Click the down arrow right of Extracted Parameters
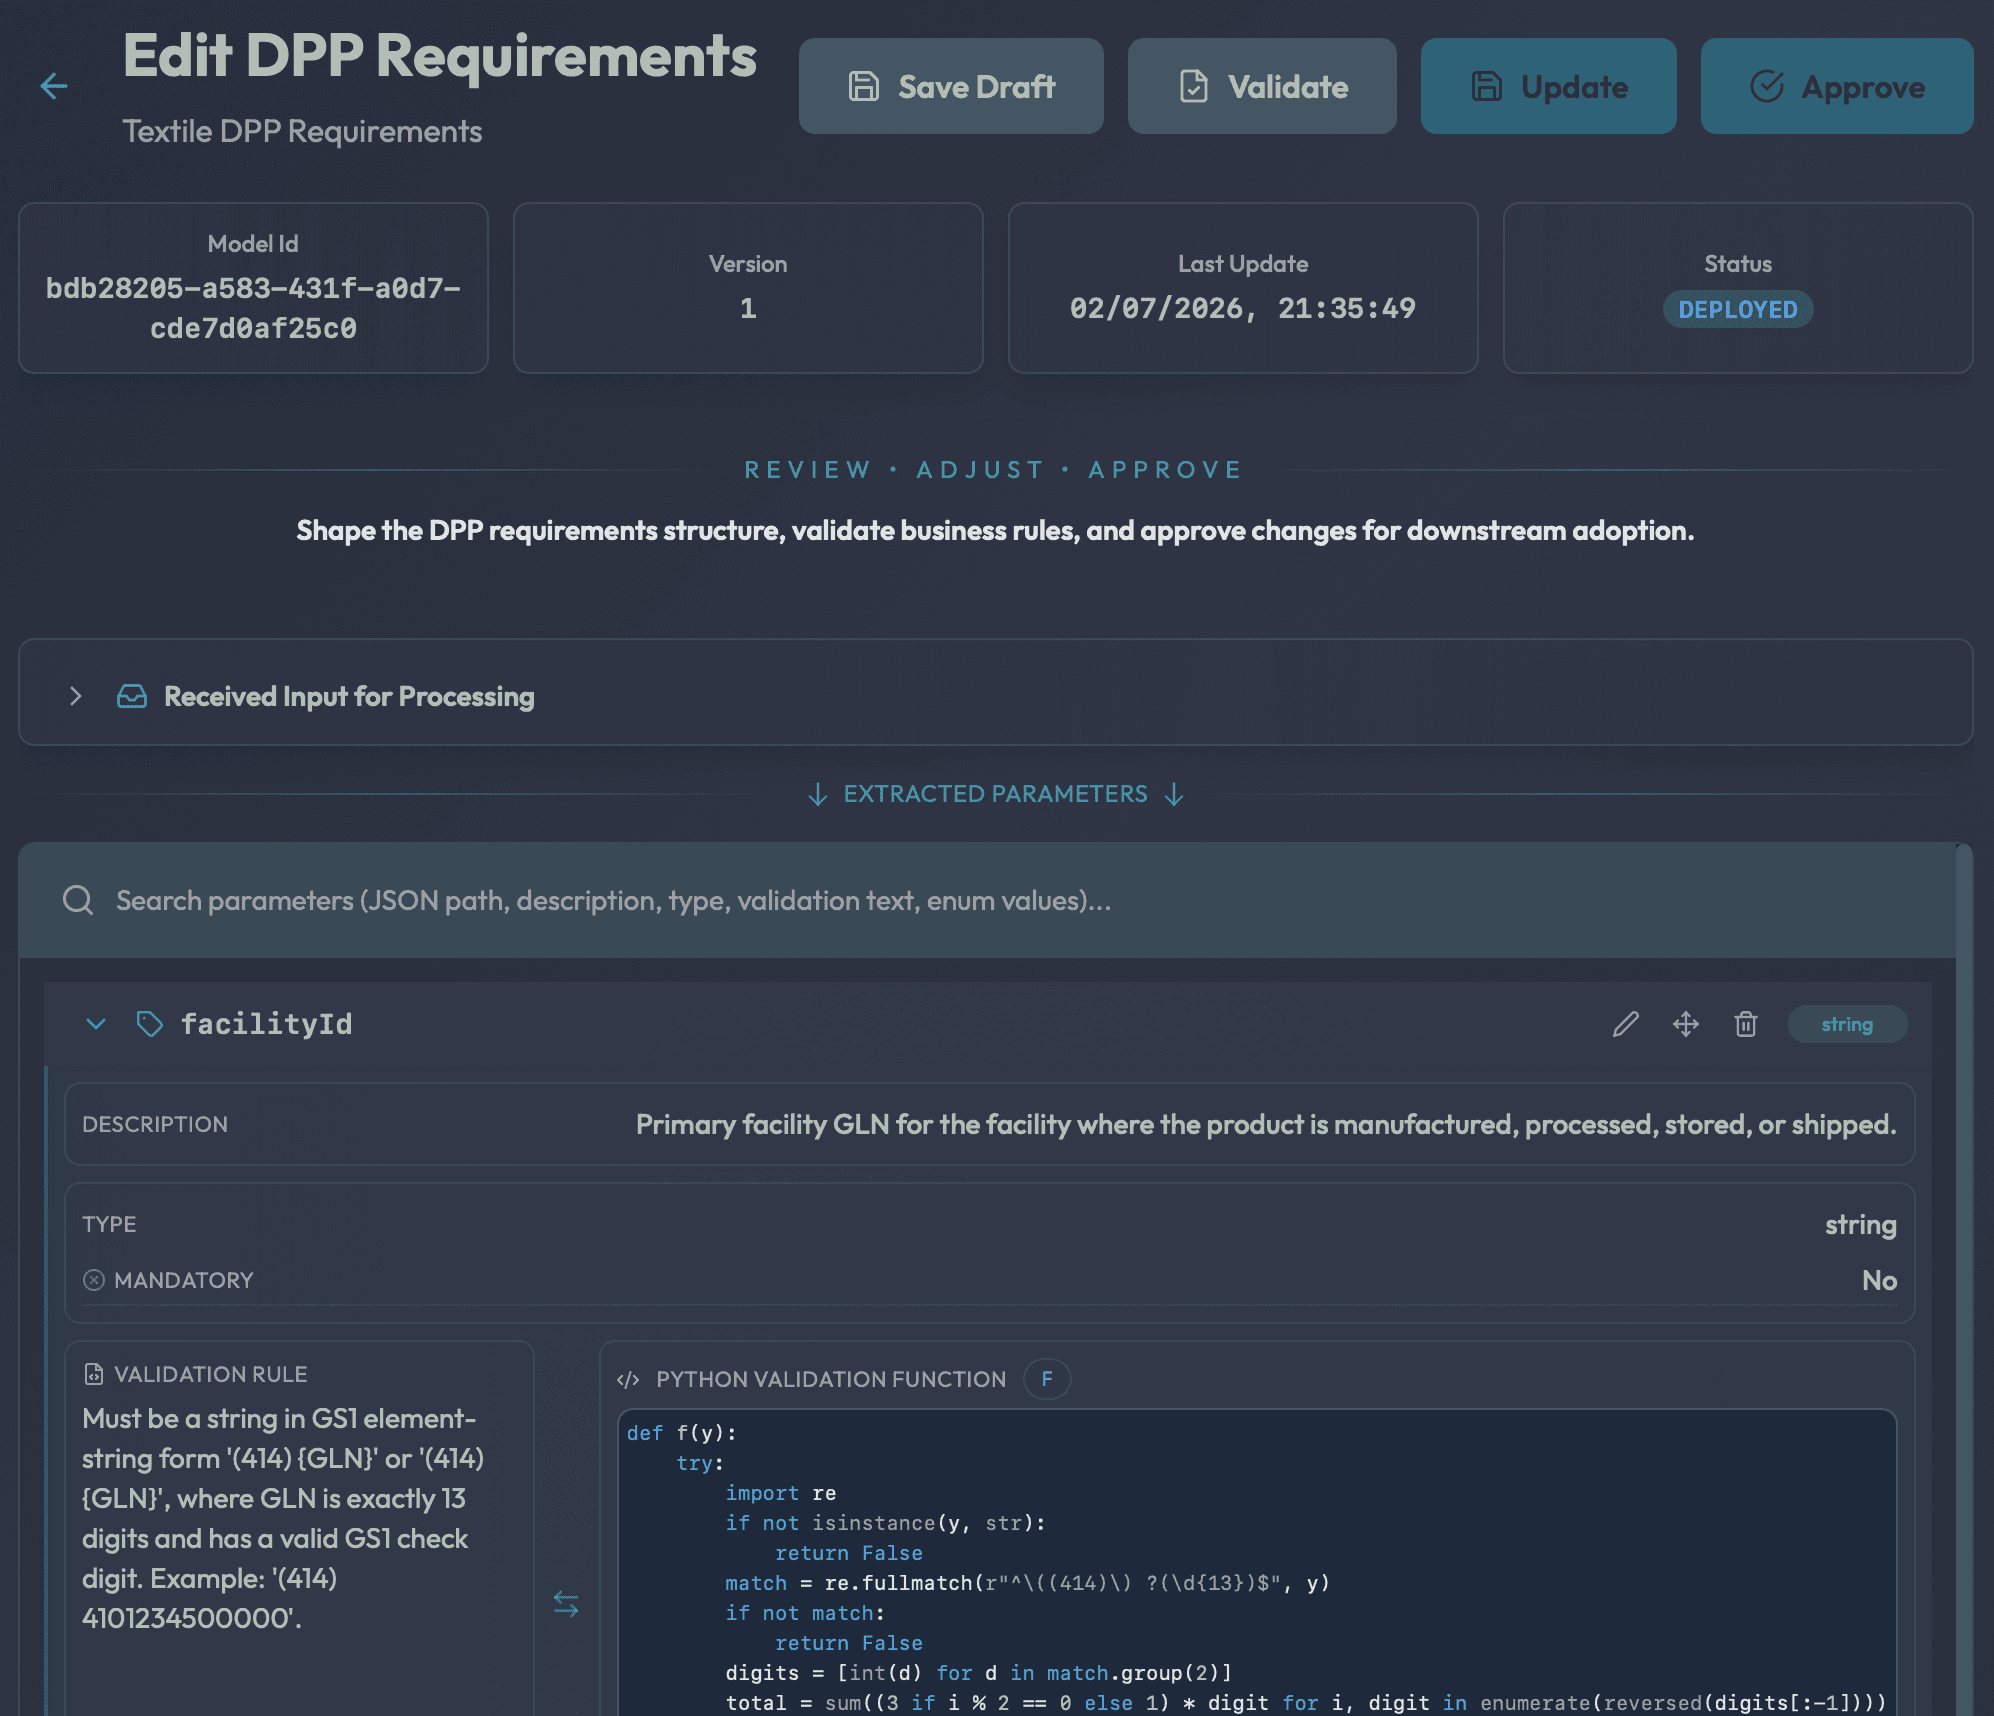The width and height of the screenshot is (1994, 1716). [x=1175, y=794]
